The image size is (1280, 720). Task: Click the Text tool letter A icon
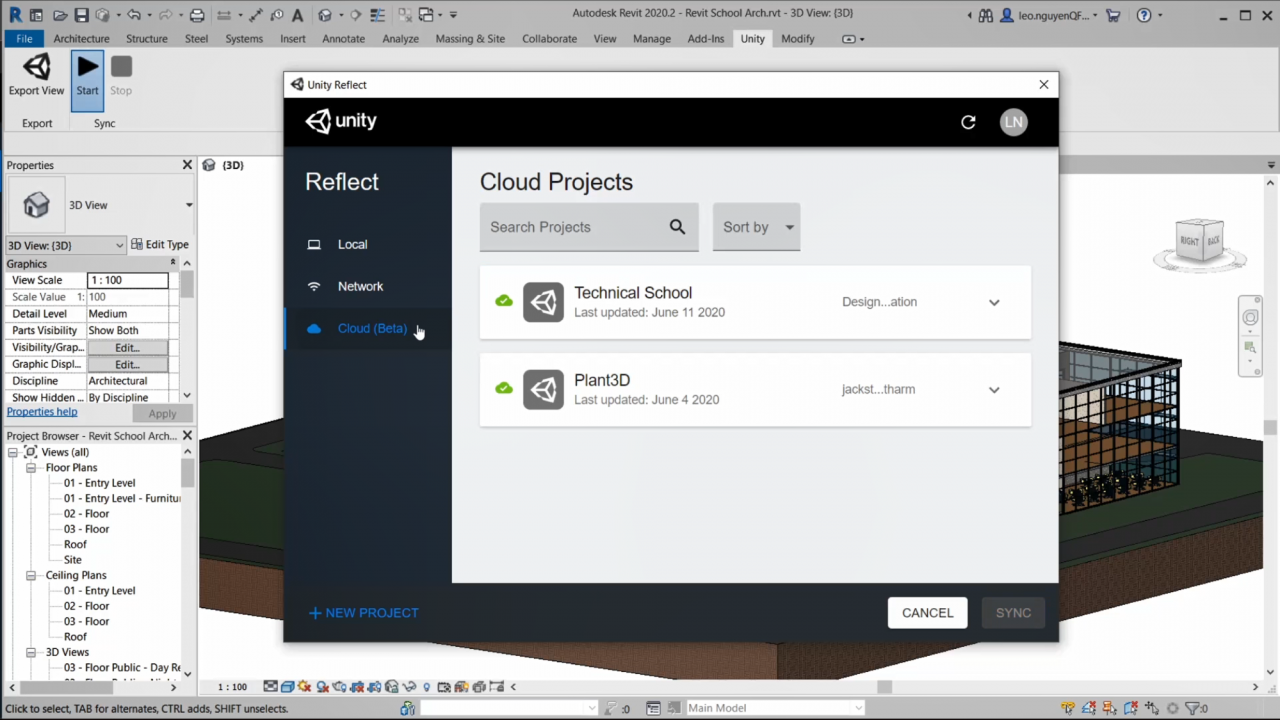[297, 15]
